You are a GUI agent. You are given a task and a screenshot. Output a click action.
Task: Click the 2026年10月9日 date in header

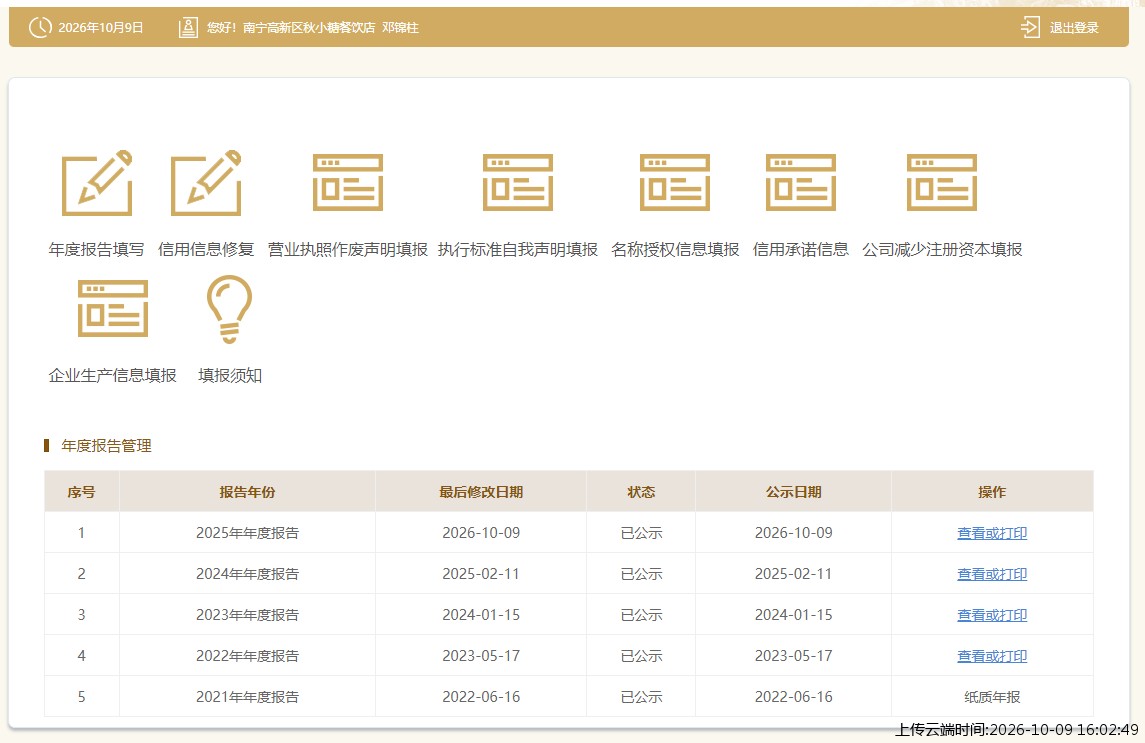101,28
